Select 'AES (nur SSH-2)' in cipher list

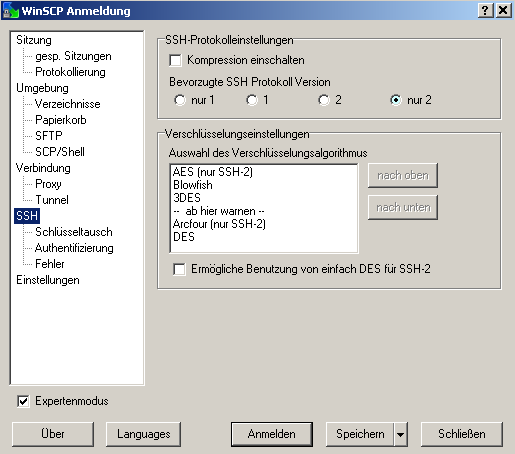[213, 172]
